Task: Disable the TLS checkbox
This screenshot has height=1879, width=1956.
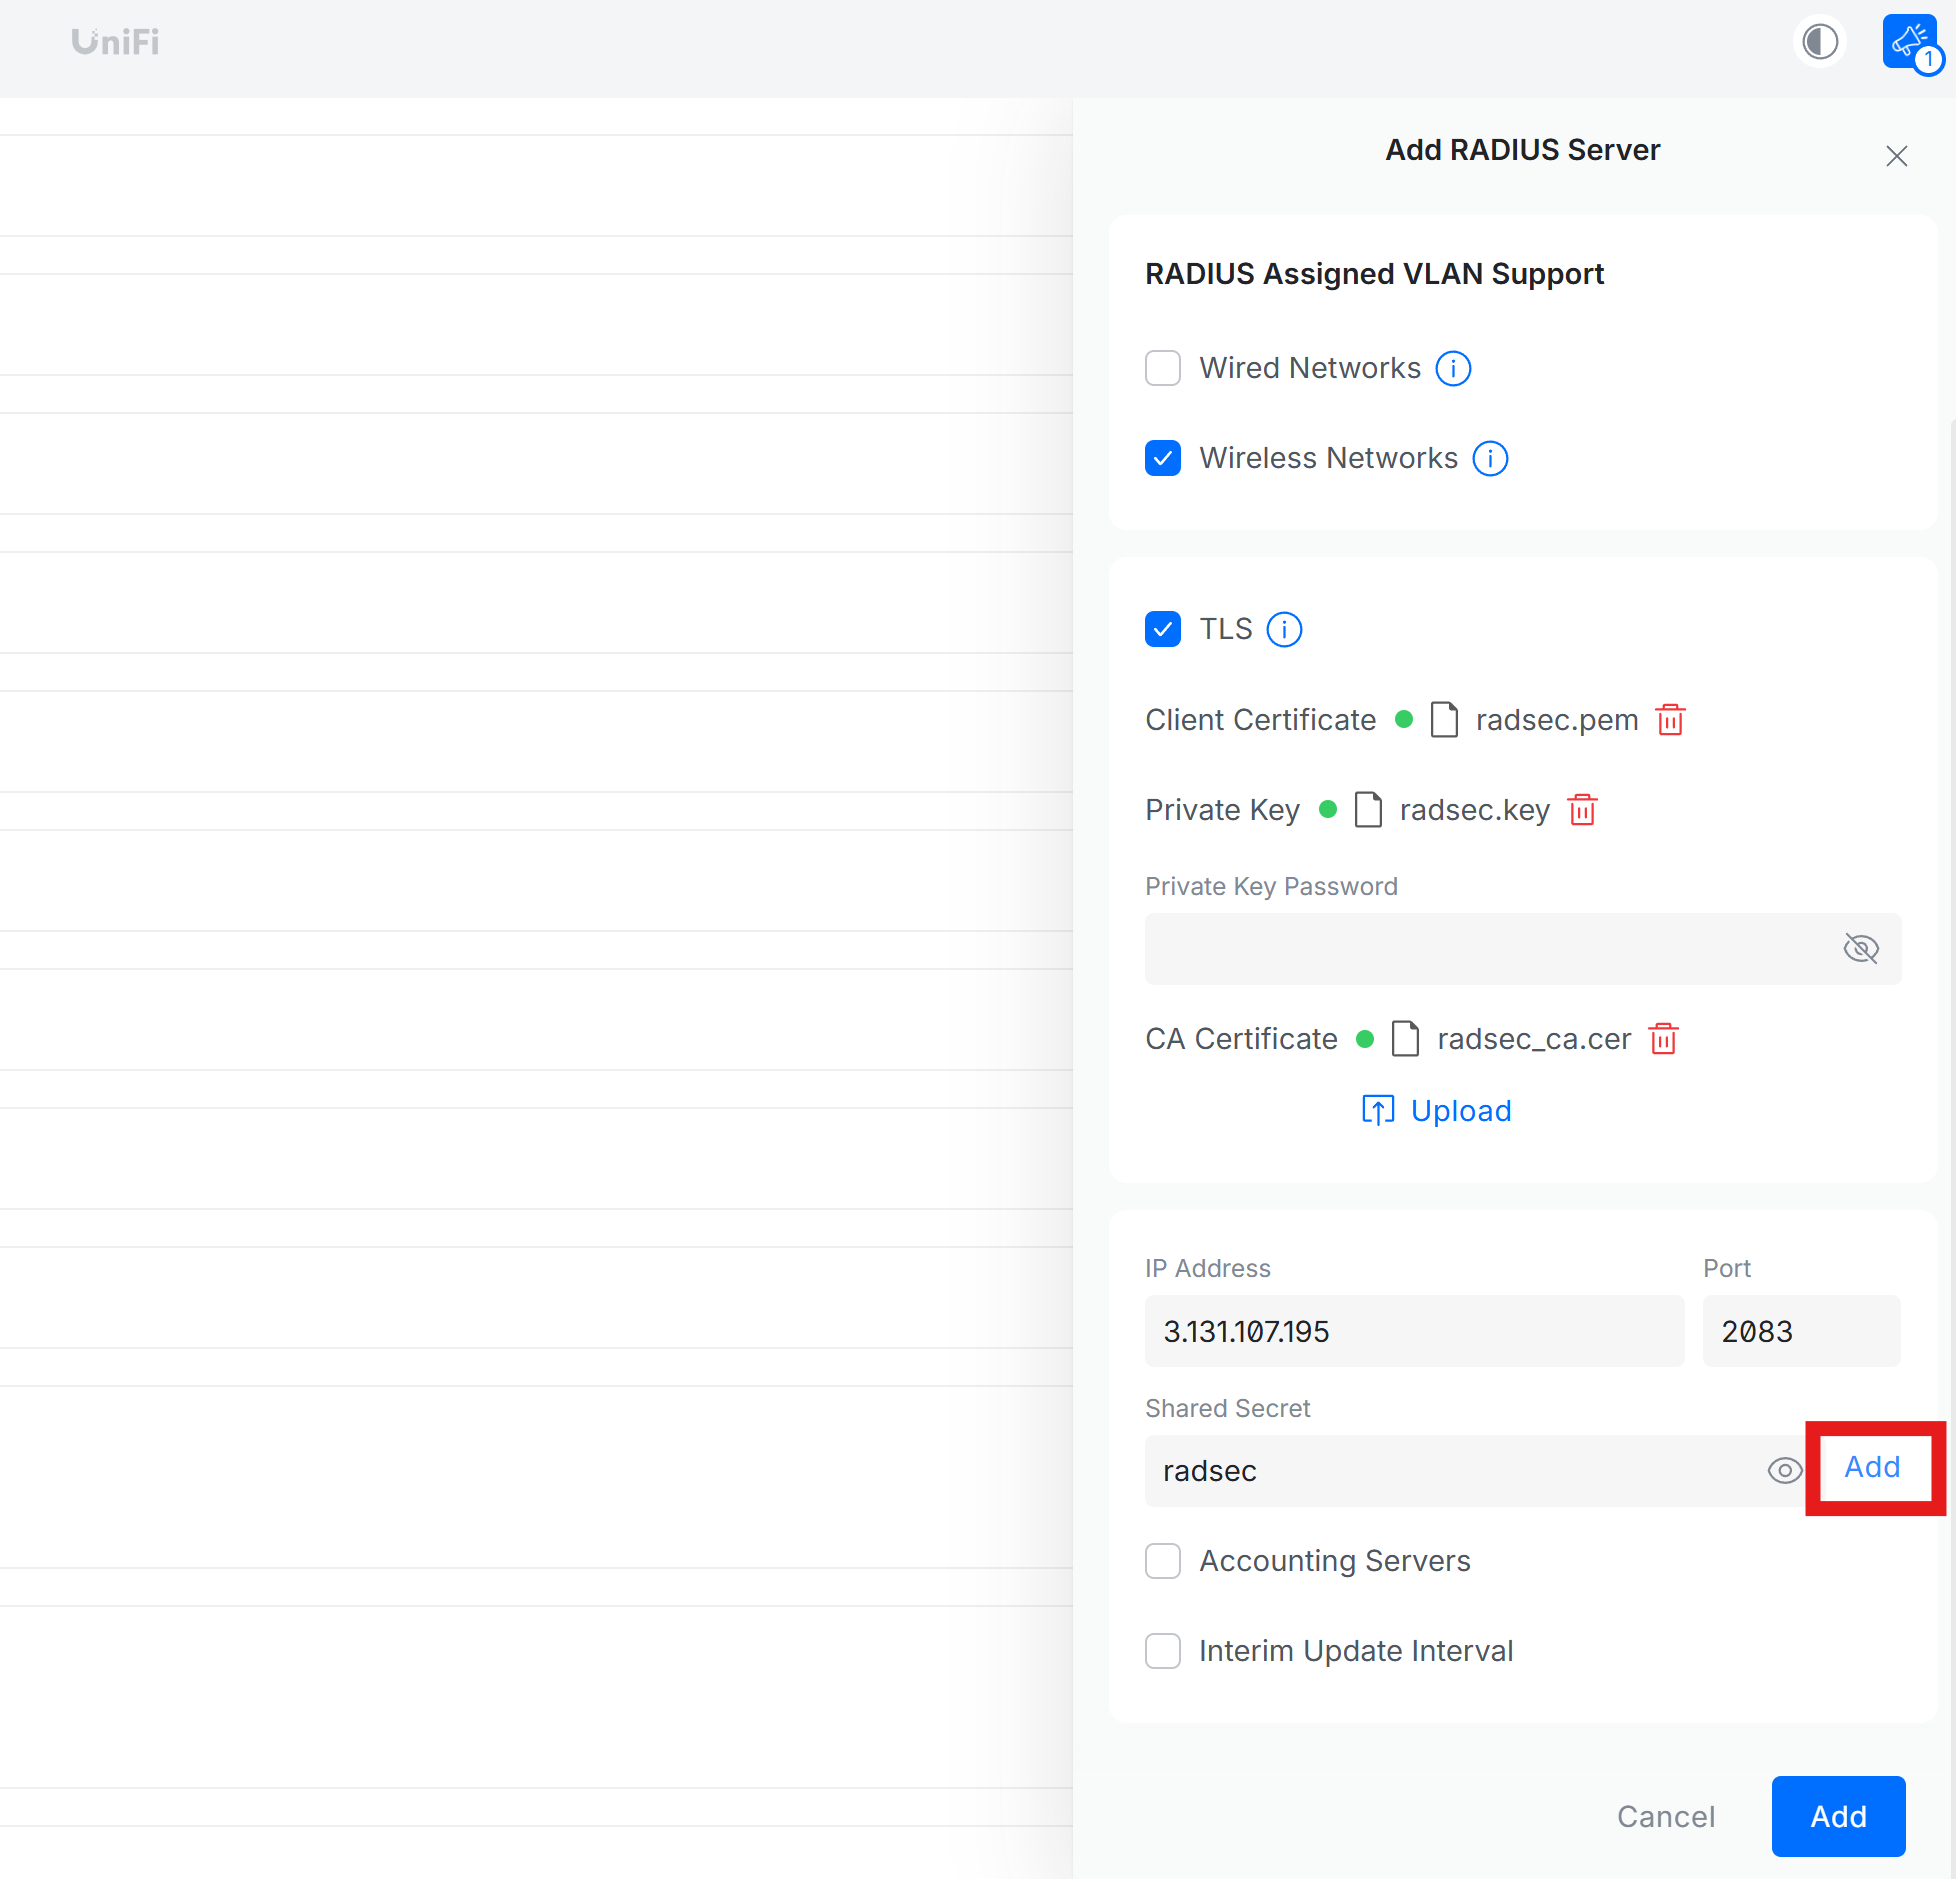Action: point(1163,629)
